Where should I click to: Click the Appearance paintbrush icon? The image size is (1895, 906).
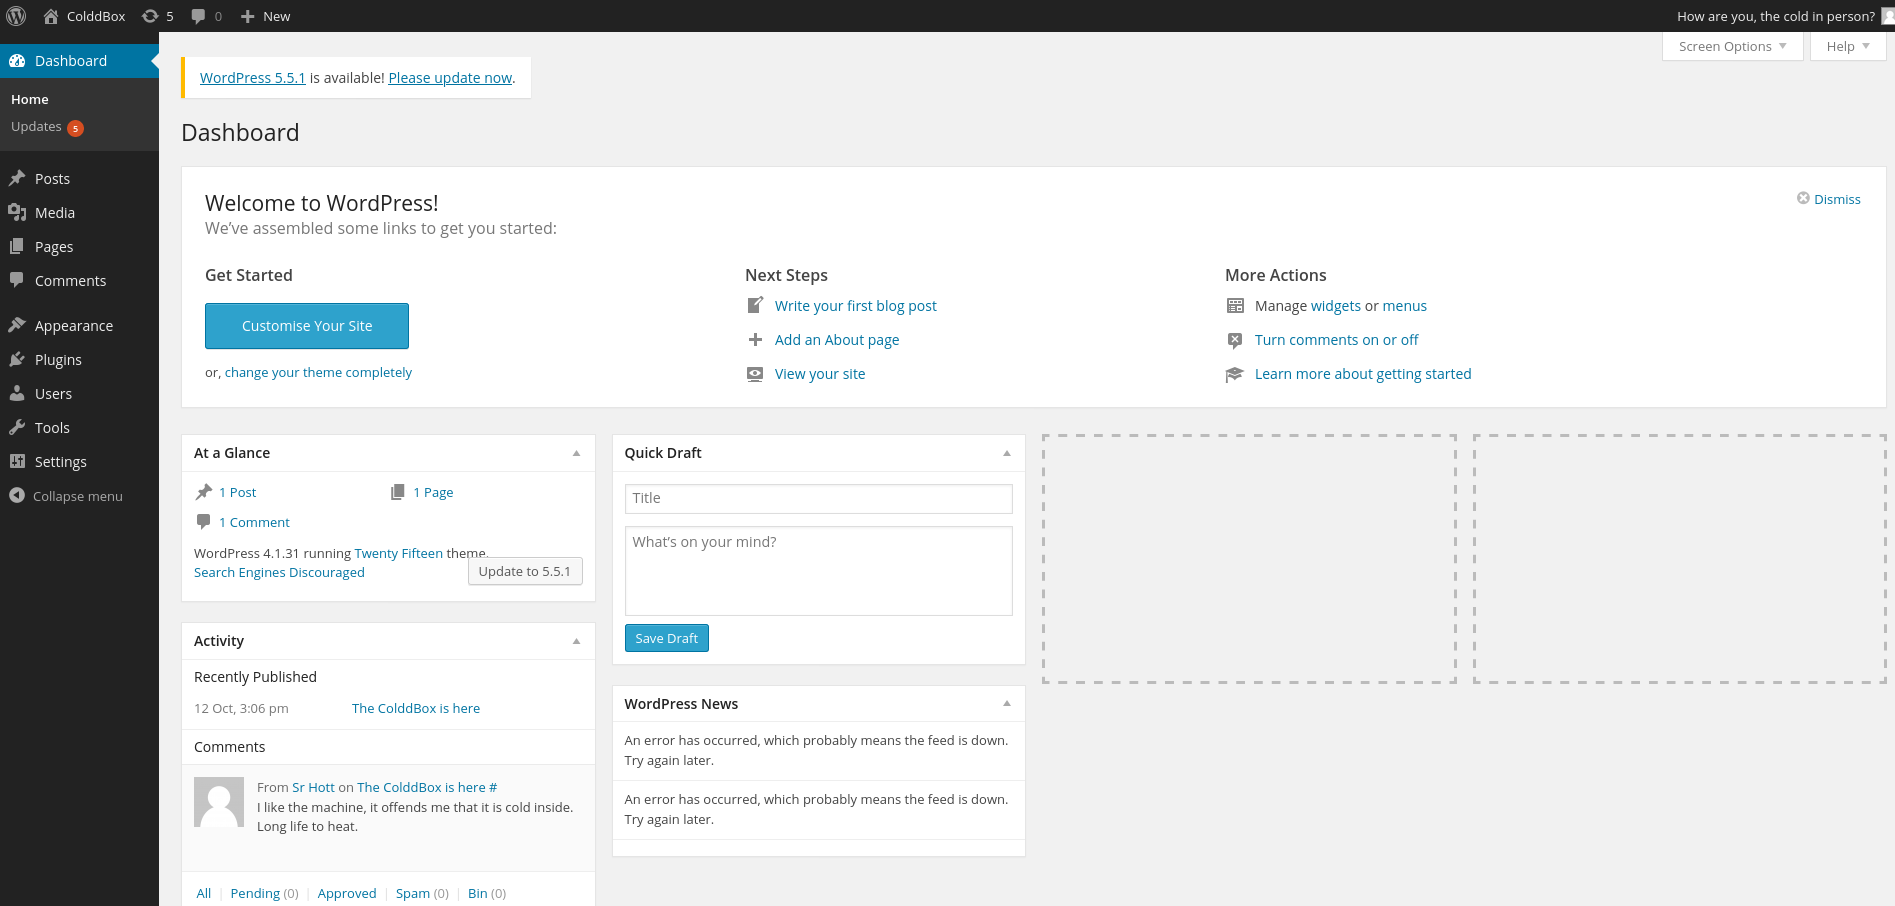pyautogui.click(x=17, y=326)
